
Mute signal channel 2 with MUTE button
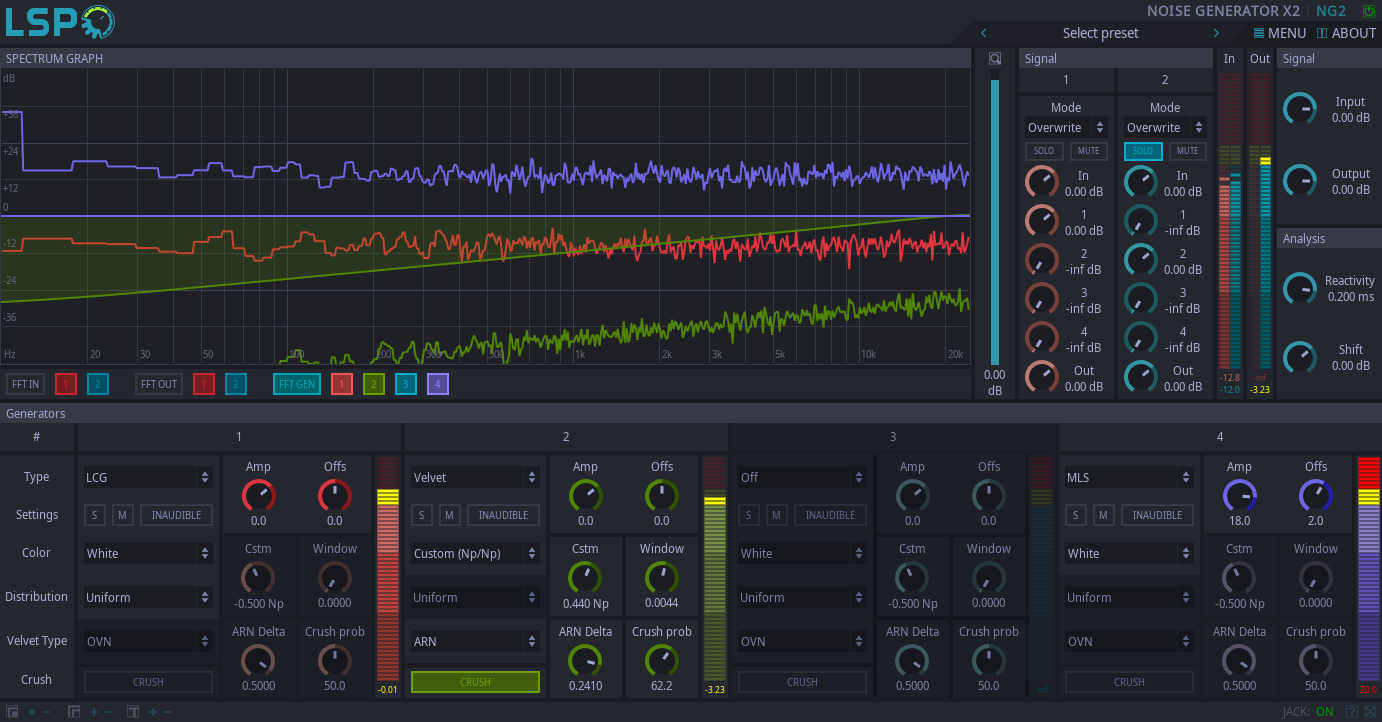pos(1187,151)
